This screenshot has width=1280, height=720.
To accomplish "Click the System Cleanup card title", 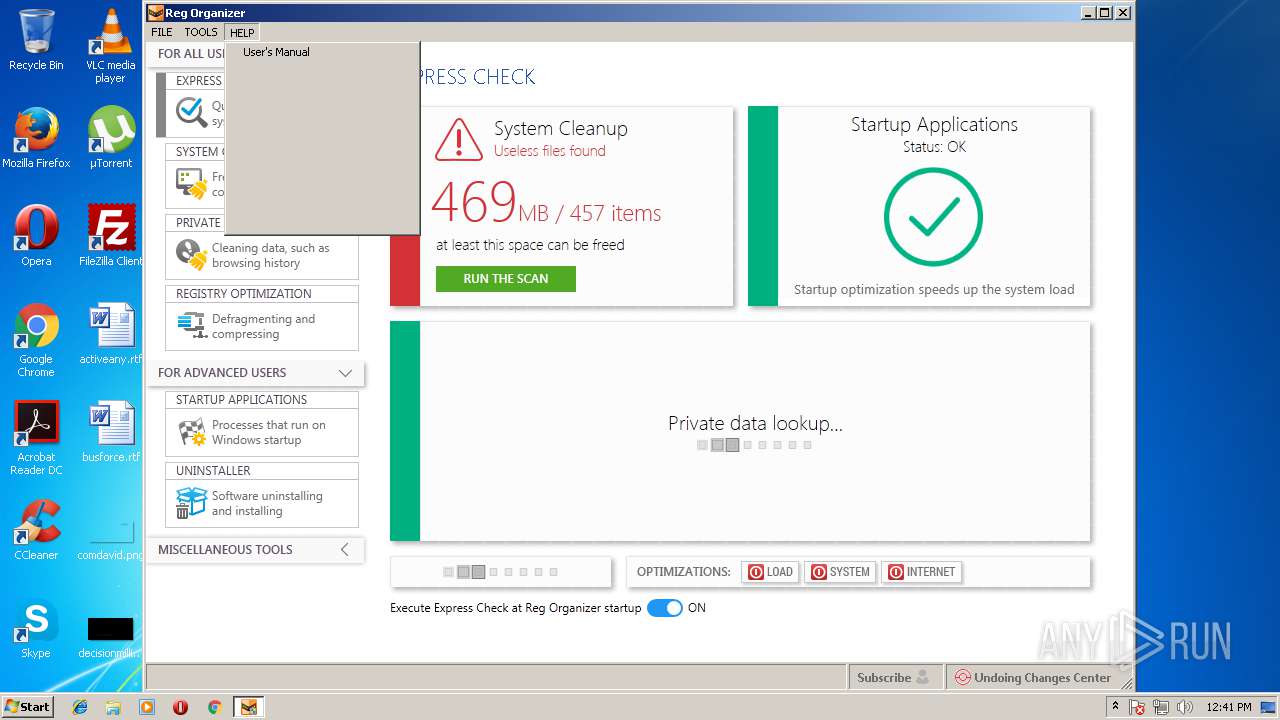I will [561, 129].
